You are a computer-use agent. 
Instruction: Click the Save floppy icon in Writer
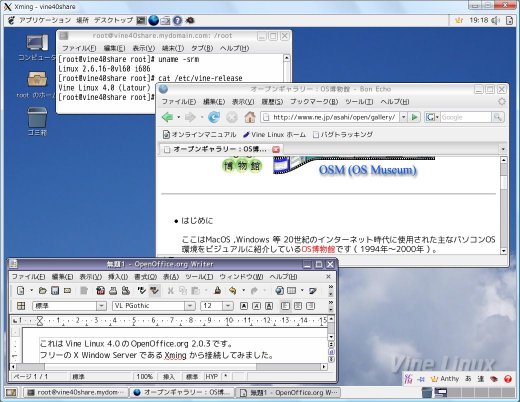click(x=55, y=291)
